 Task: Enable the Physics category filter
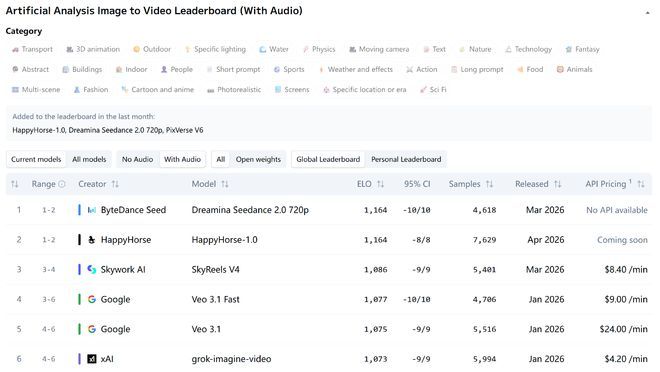pos(319,49)
